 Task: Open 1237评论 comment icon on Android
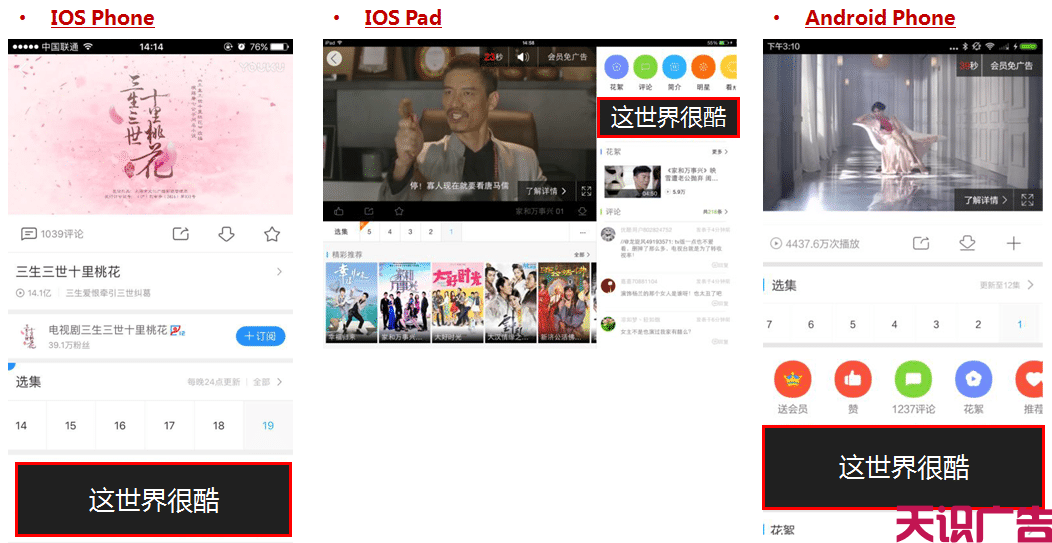[x=913, y=379]
